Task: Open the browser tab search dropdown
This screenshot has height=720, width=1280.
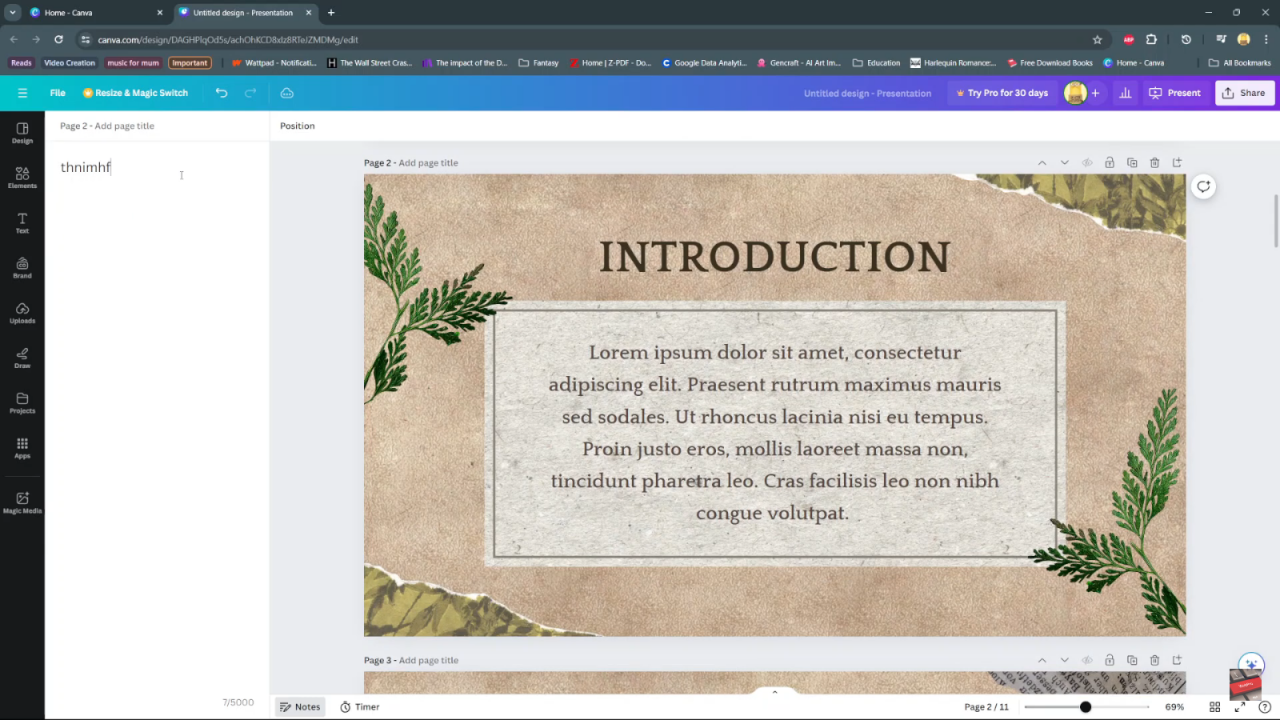Action: 12,12
